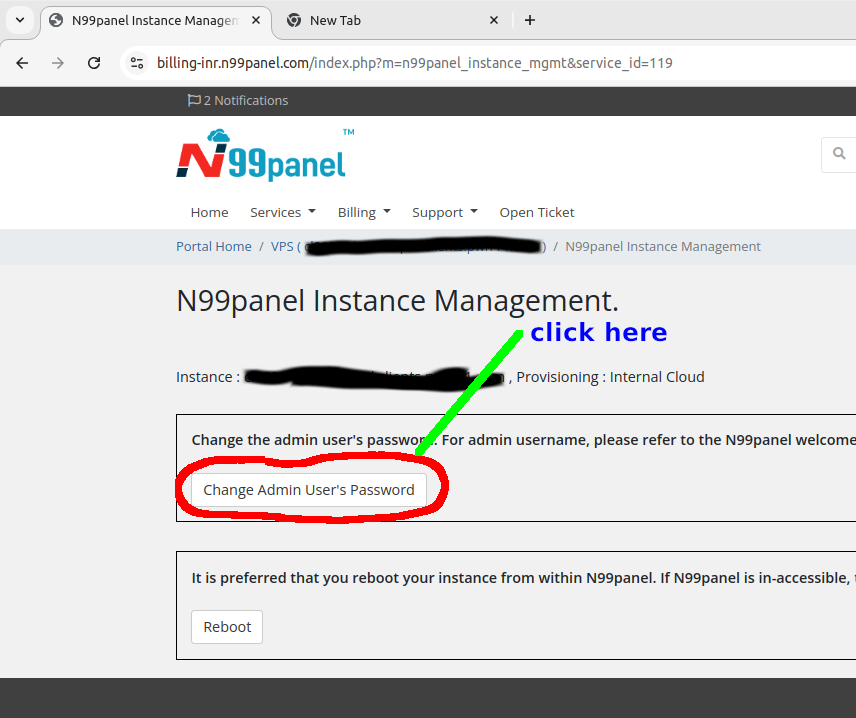Click the browser forward arrow
The width and height of the screenshot is (856, 718).
tap(58, 63)
